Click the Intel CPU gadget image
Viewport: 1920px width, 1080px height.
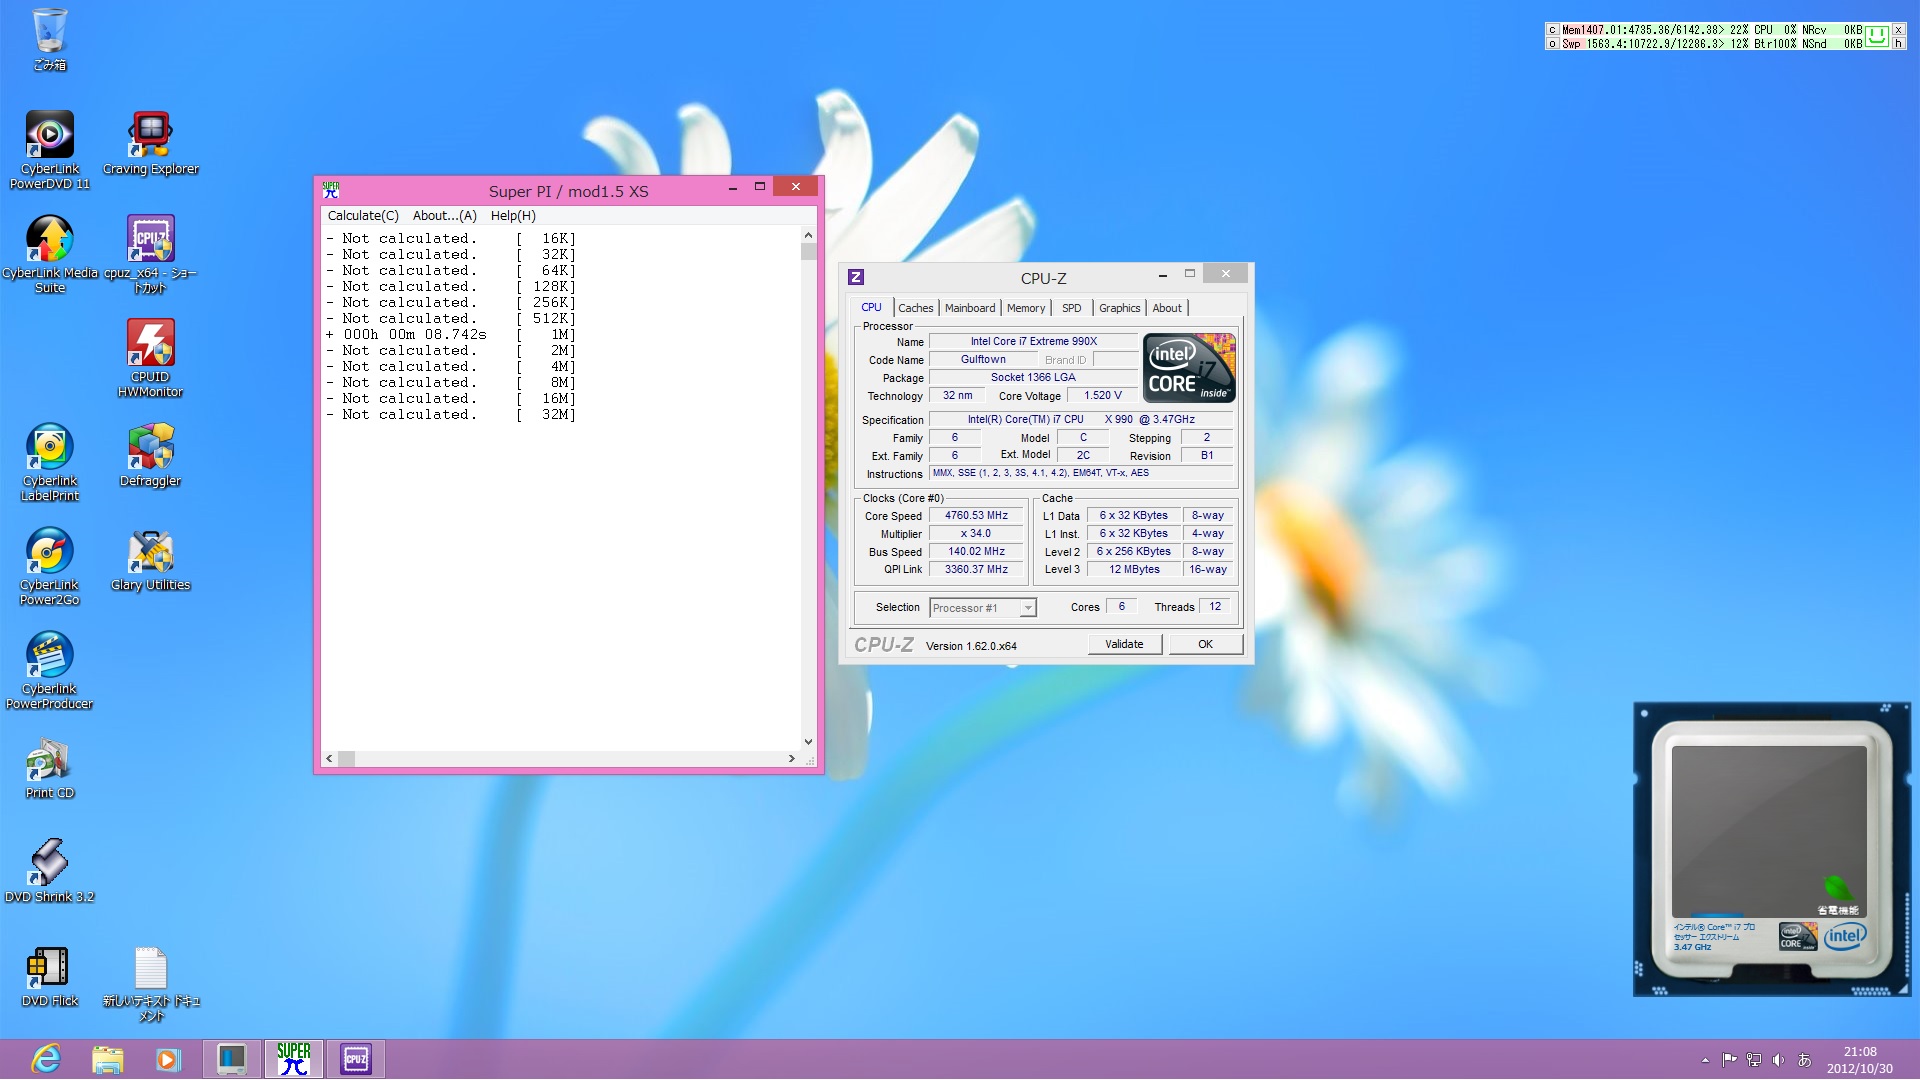tap(1771, 850)
